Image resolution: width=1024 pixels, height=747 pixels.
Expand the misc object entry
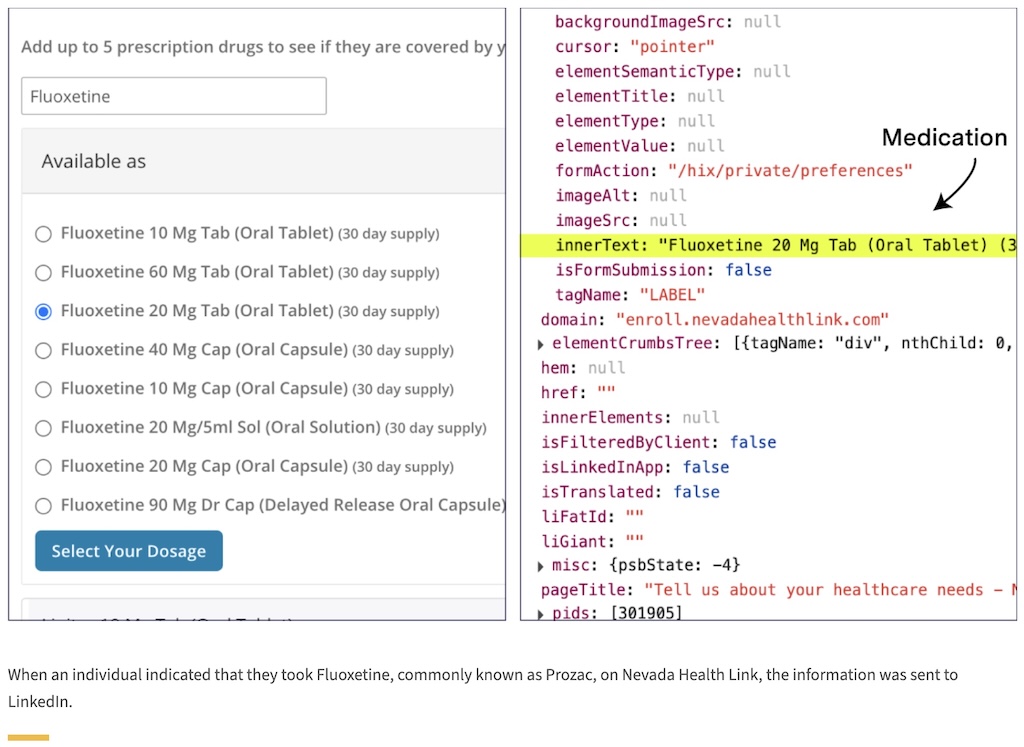click(541, 566)
